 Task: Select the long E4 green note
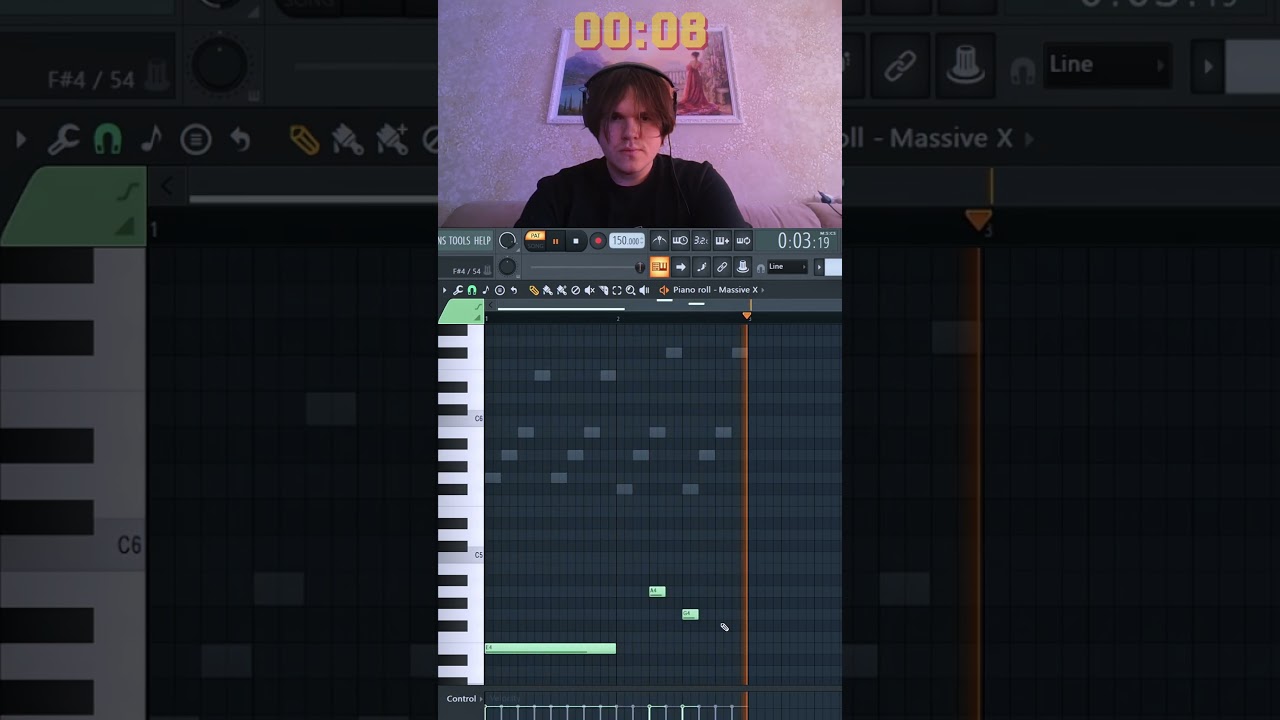pyautogui.click(x=550, y=648)
